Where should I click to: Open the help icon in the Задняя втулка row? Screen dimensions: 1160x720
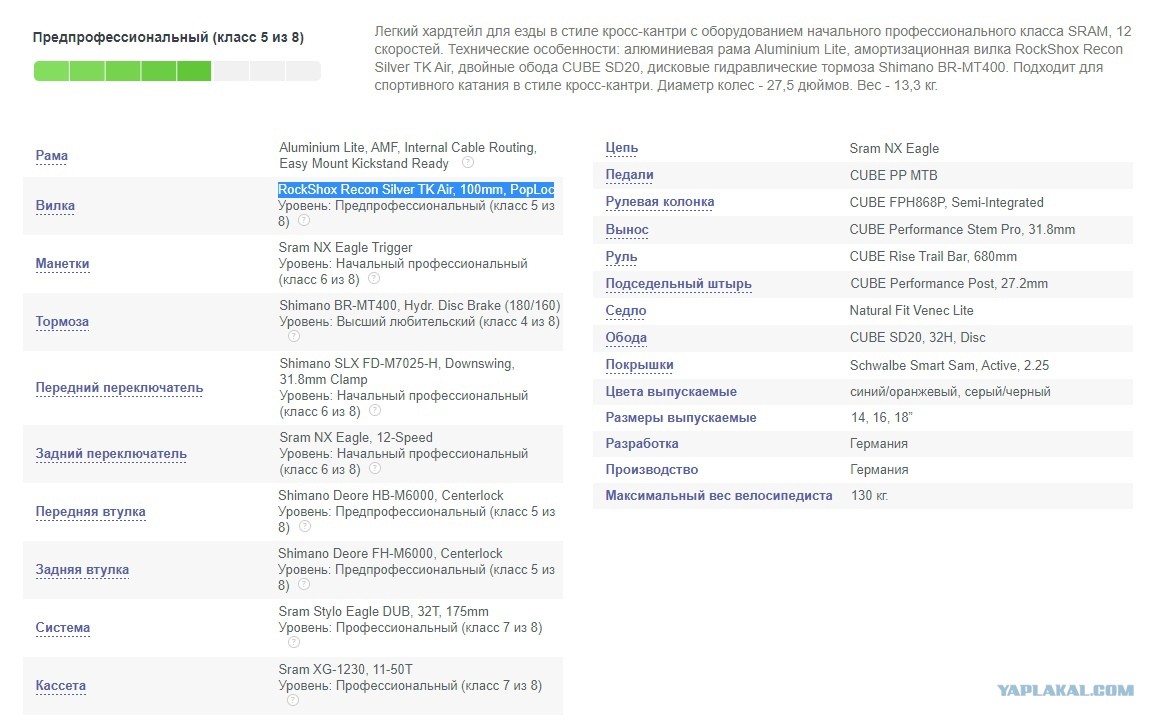coord(304,585)
